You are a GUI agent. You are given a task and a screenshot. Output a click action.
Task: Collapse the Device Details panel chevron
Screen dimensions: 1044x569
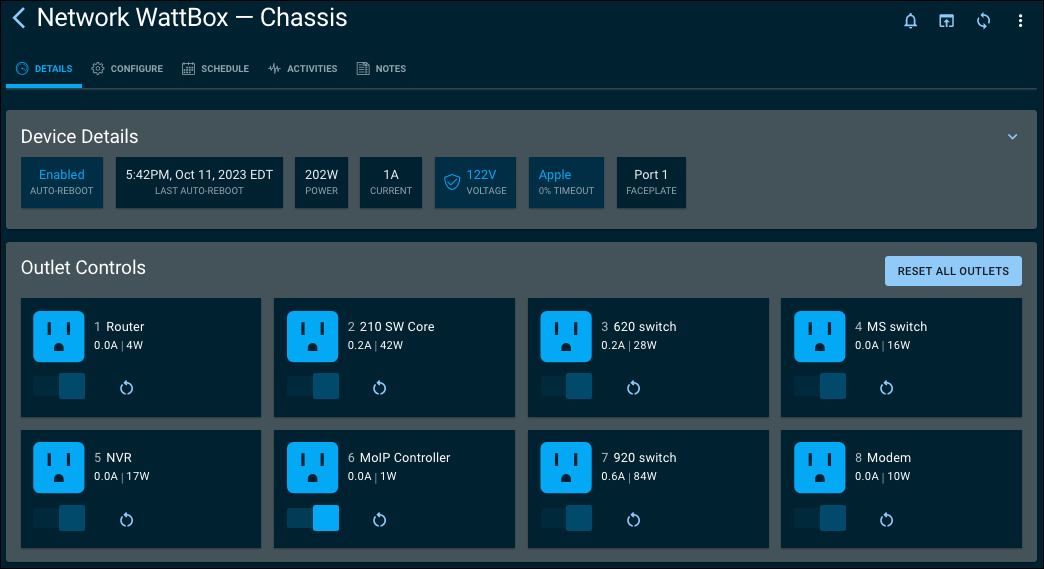[x=1012, y=136]
